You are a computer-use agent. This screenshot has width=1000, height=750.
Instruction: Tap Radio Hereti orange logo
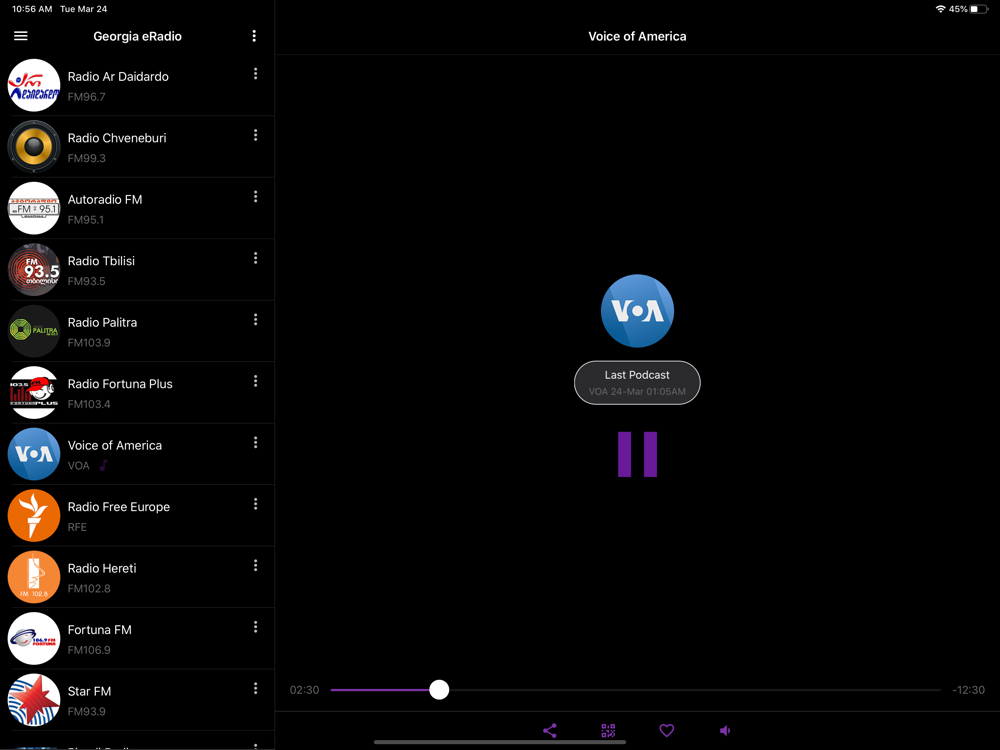click(x=34, y=577)
